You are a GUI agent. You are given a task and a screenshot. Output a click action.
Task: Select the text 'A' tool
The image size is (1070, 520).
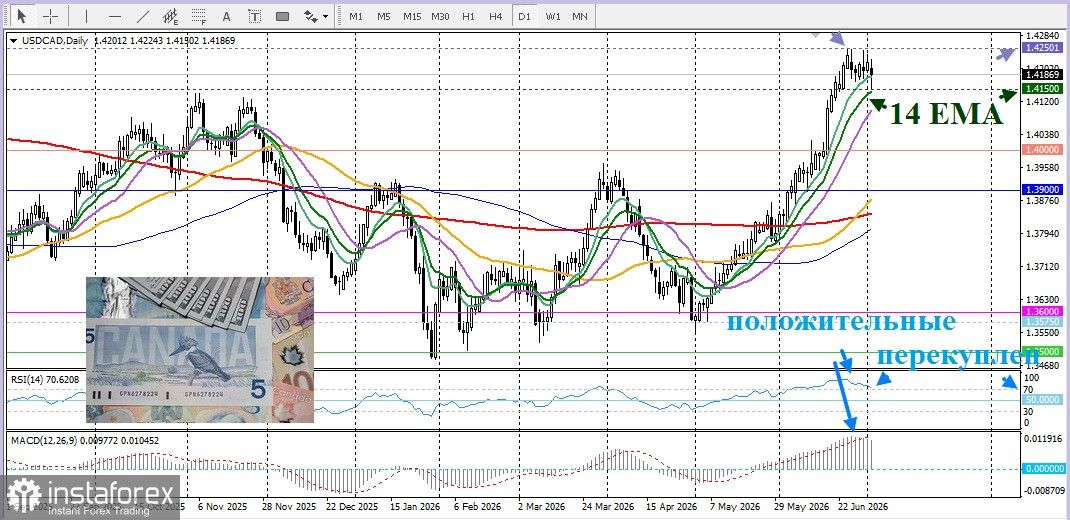tap(227, 16)
